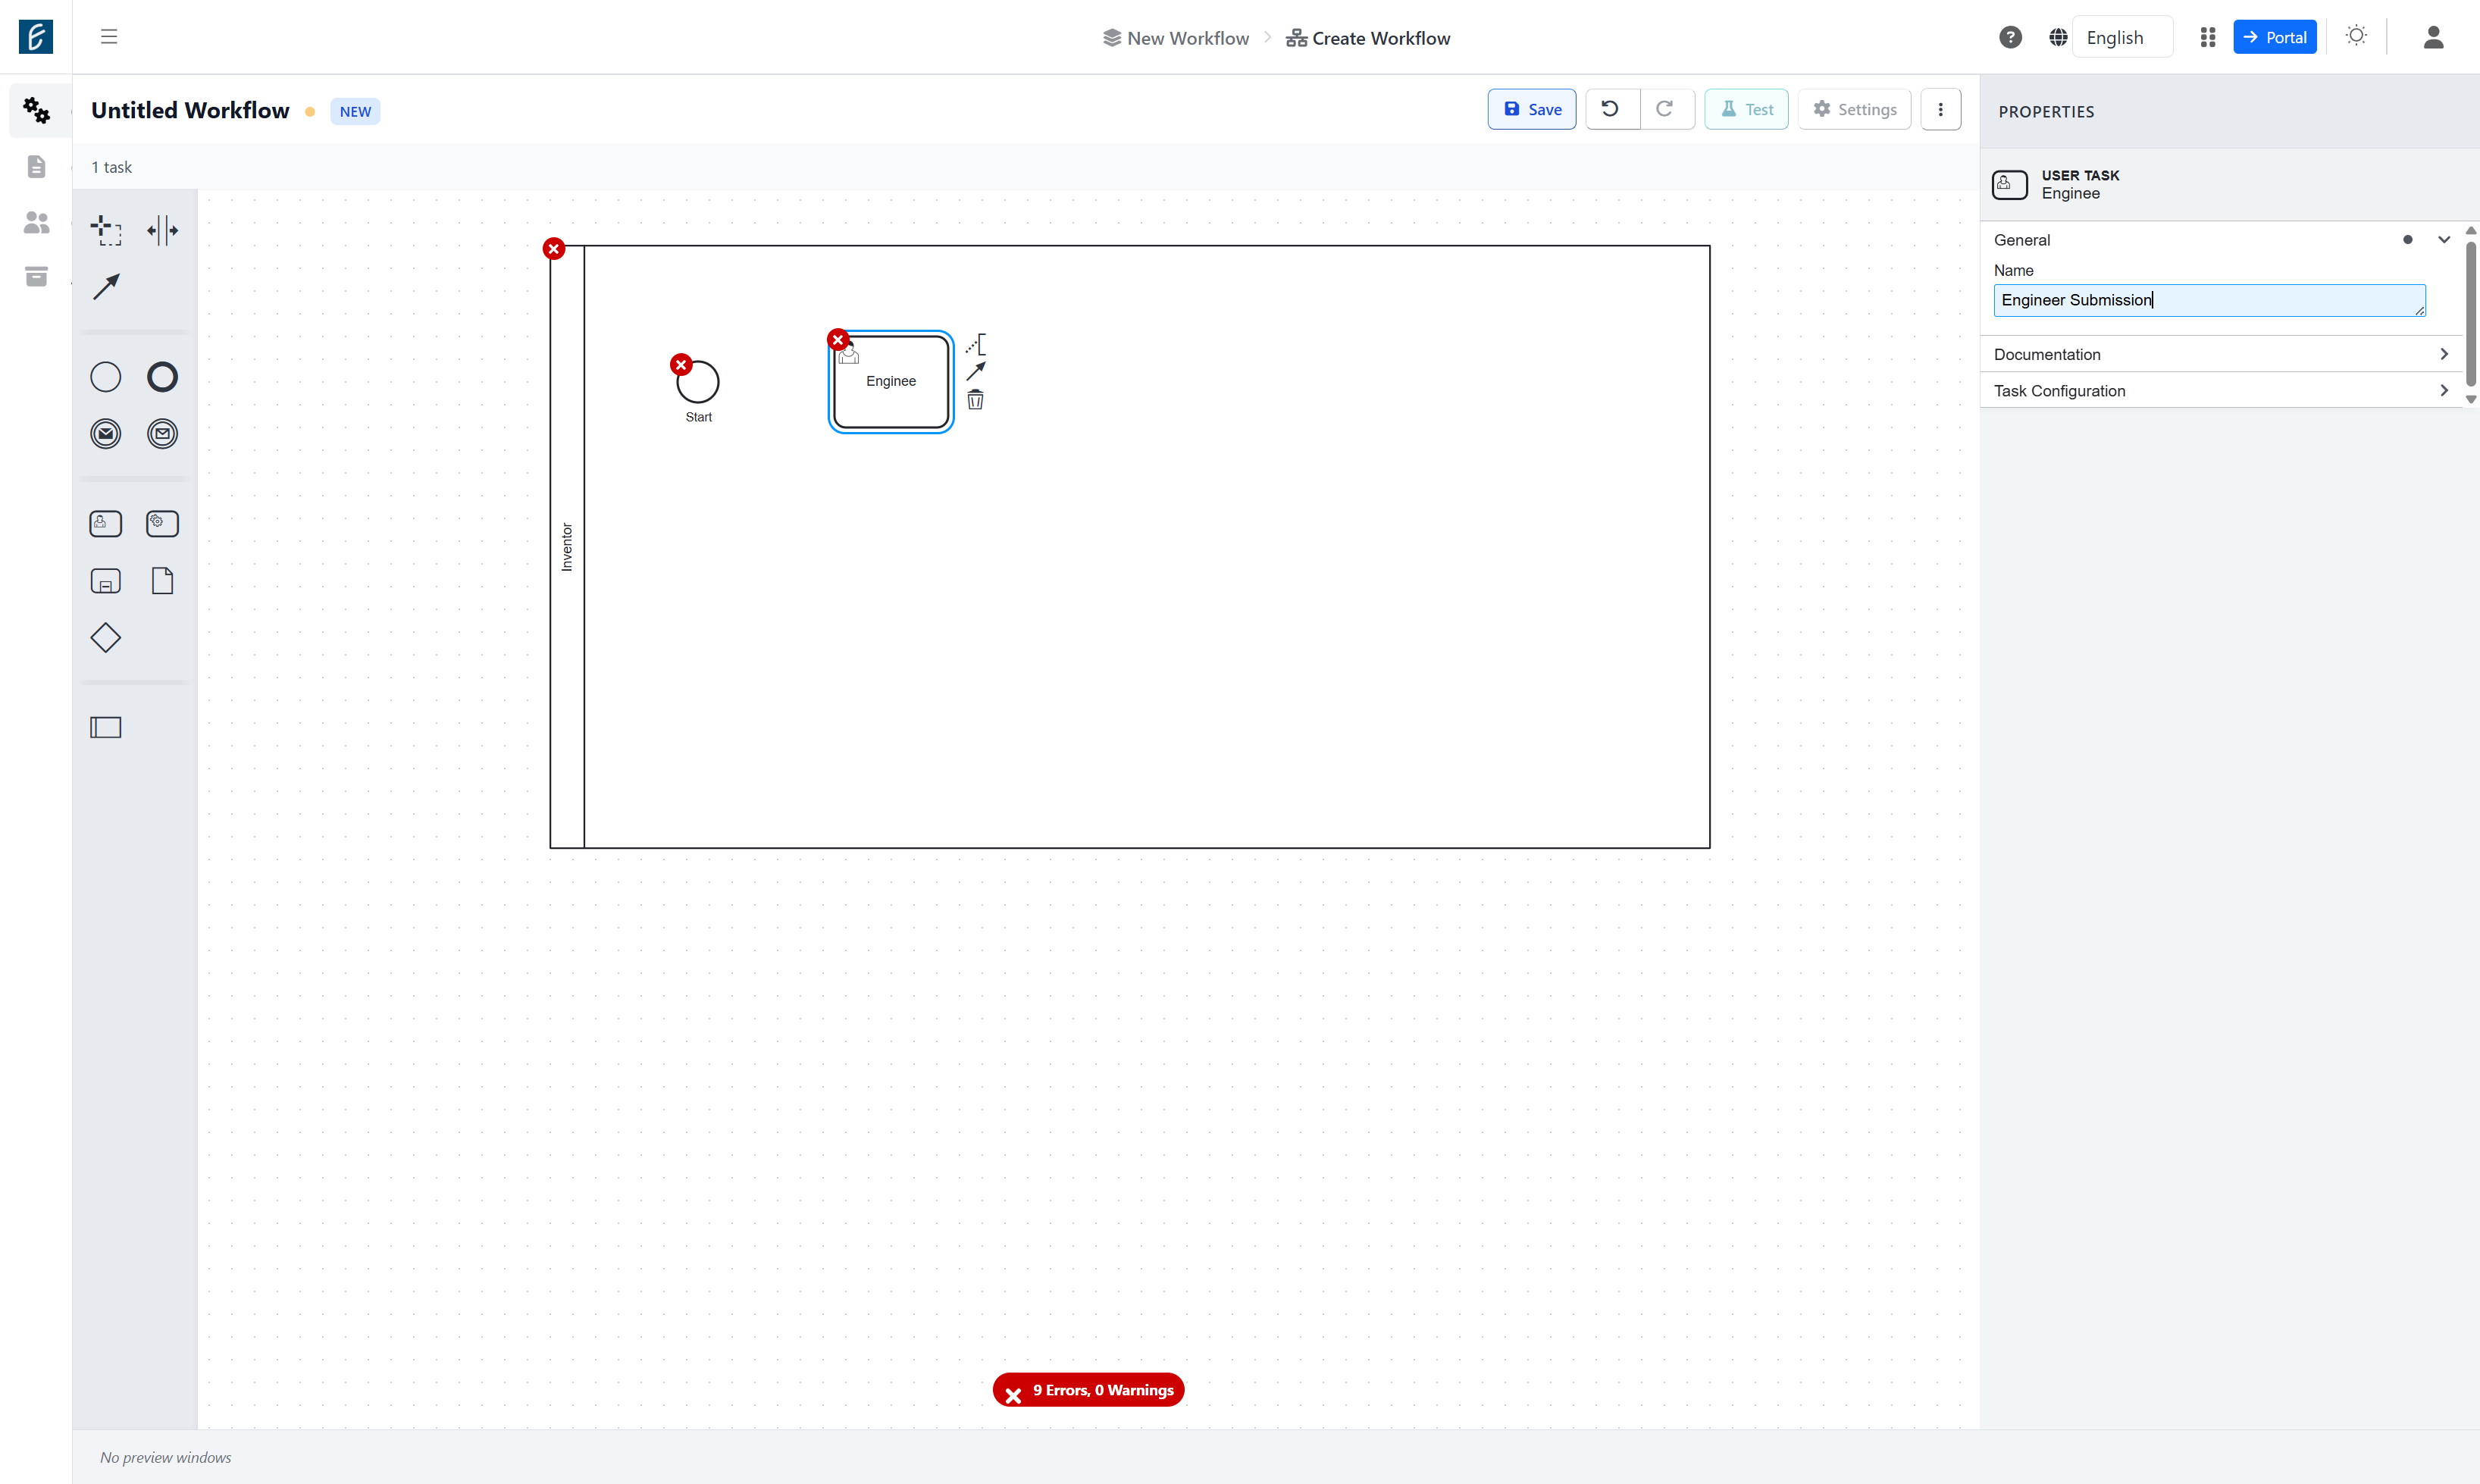Undo the last workflow change
This screenshot has height=1484, width=2480.
(1611, 109)
